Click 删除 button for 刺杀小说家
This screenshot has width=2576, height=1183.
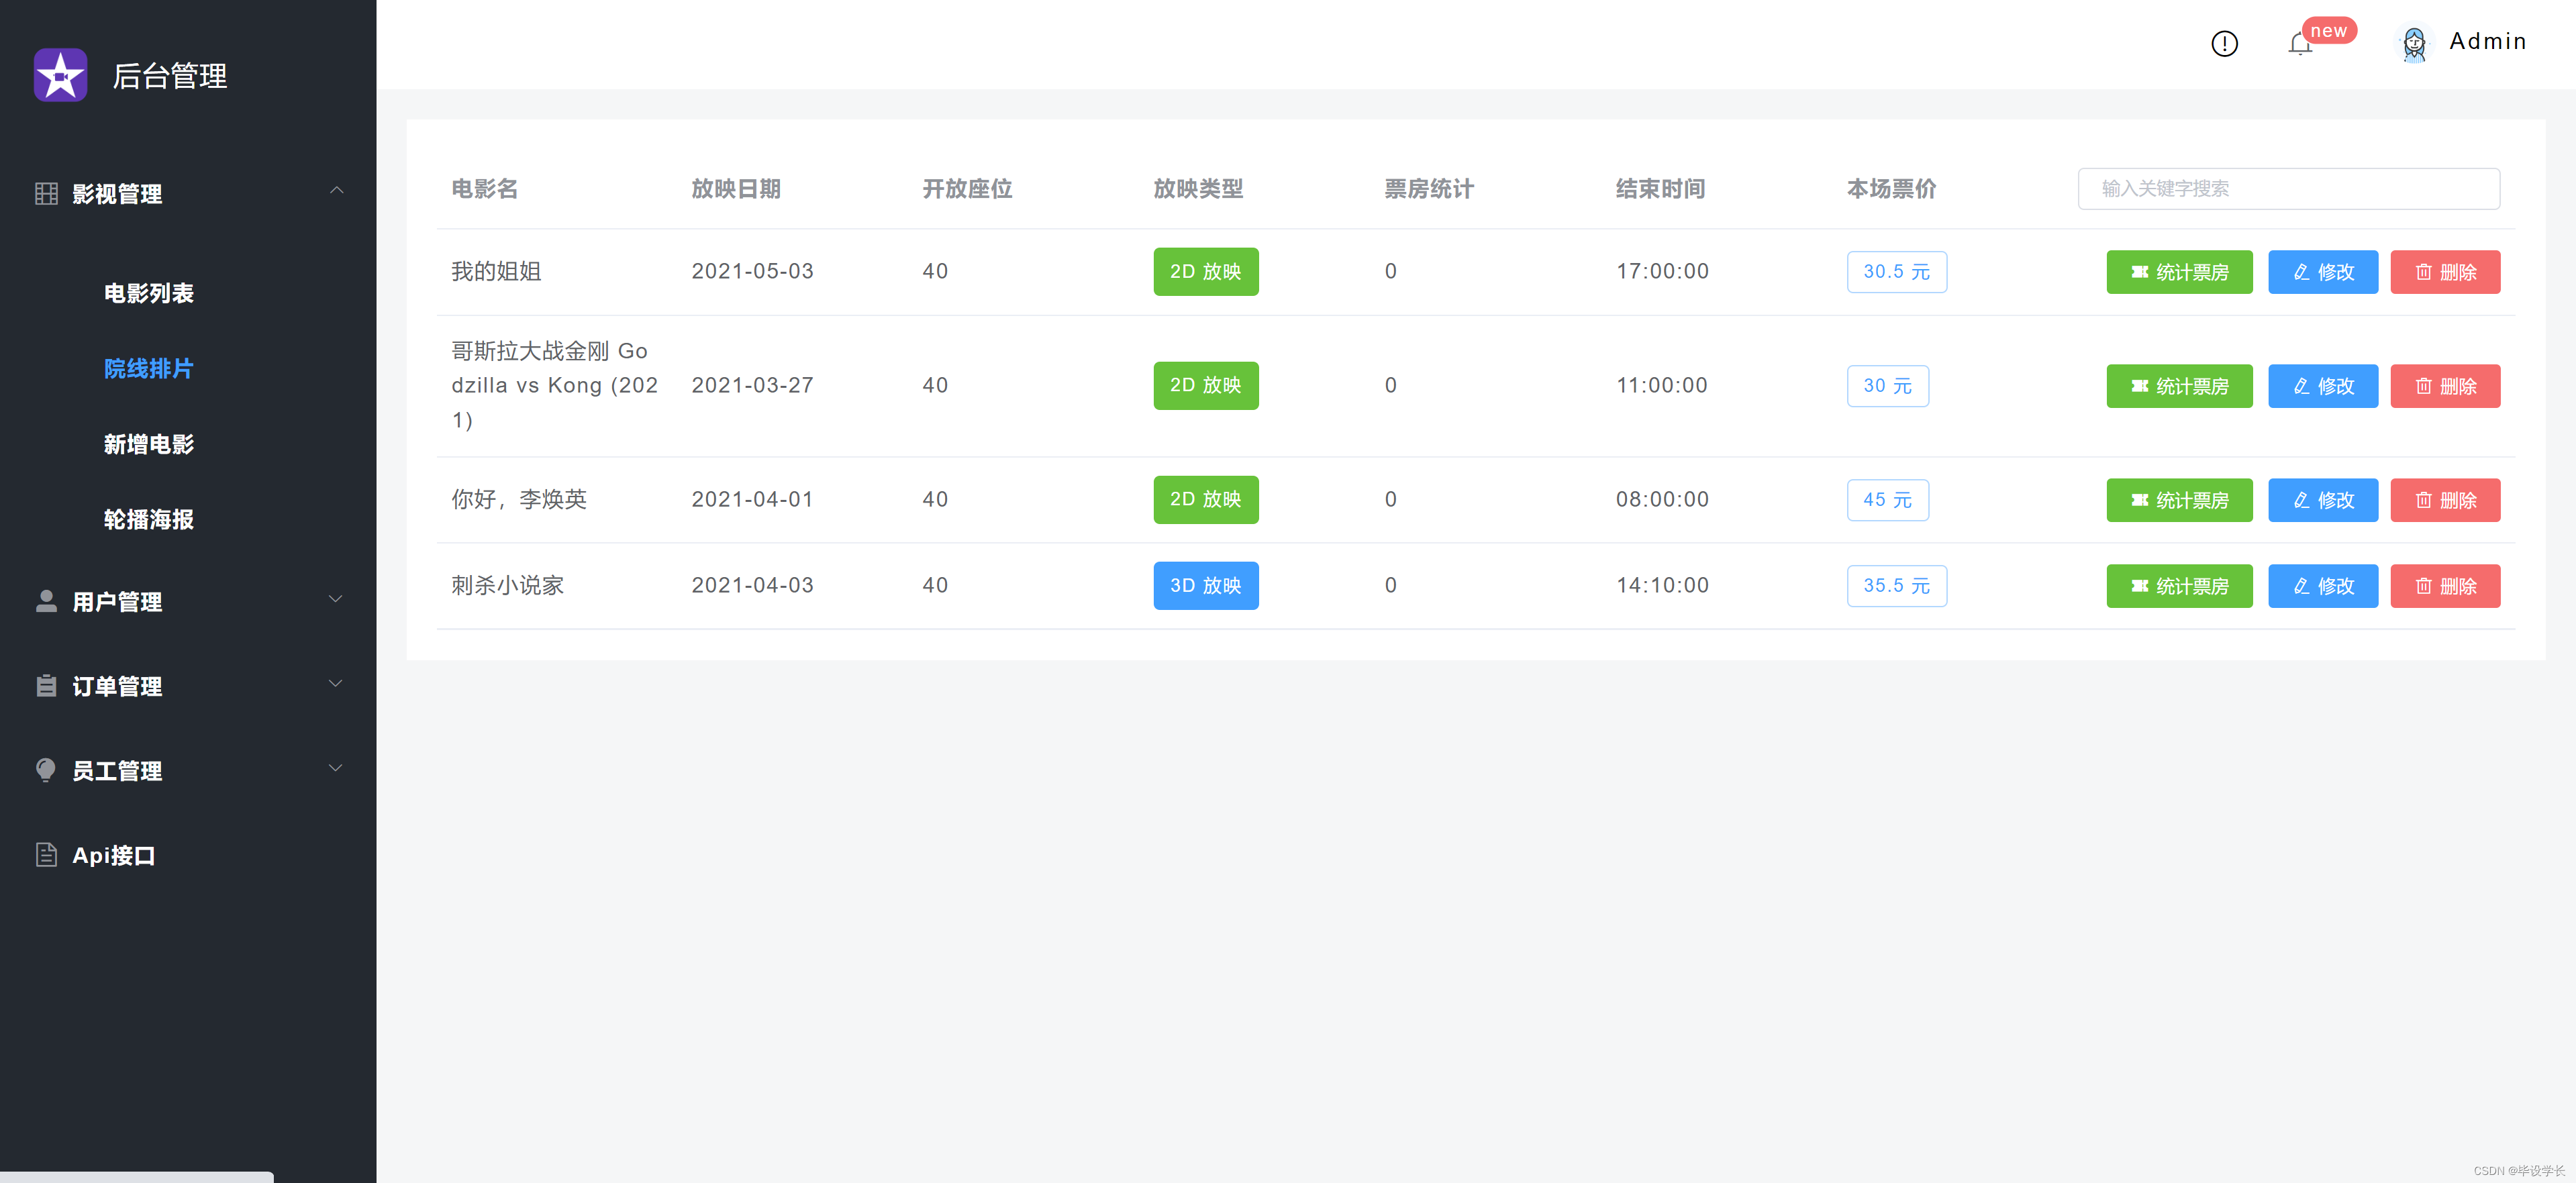point(2445,586)
